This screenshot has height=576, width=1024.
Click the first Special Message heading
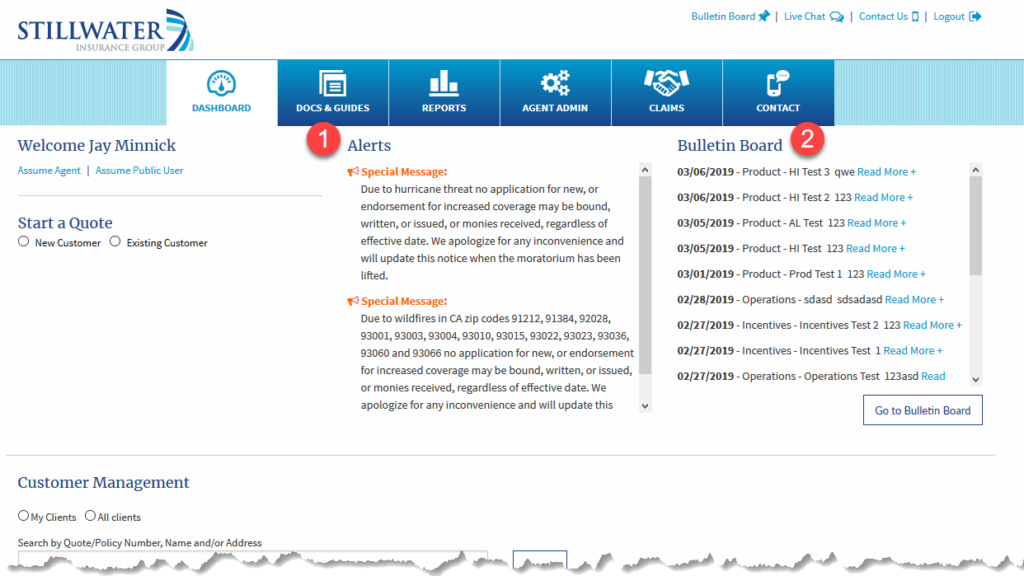[404, 172]
